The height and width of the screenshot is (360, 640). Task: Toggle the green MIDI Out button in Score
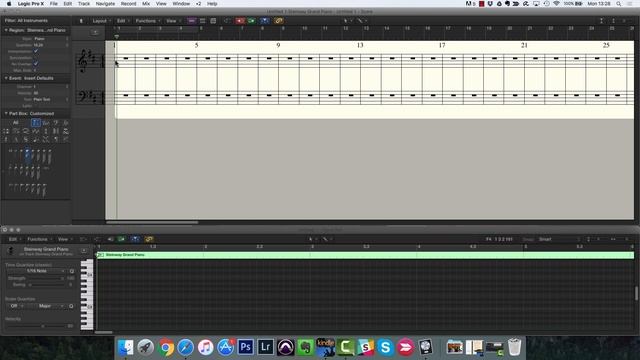tap(252, 21)
